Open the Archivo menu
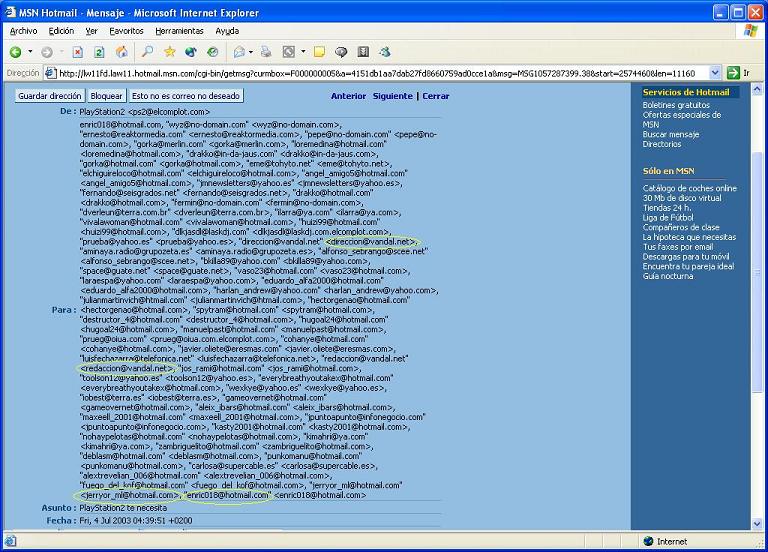The height and width of the screenshot is (552, 768). pyautogui.click(x=23, y=31)
